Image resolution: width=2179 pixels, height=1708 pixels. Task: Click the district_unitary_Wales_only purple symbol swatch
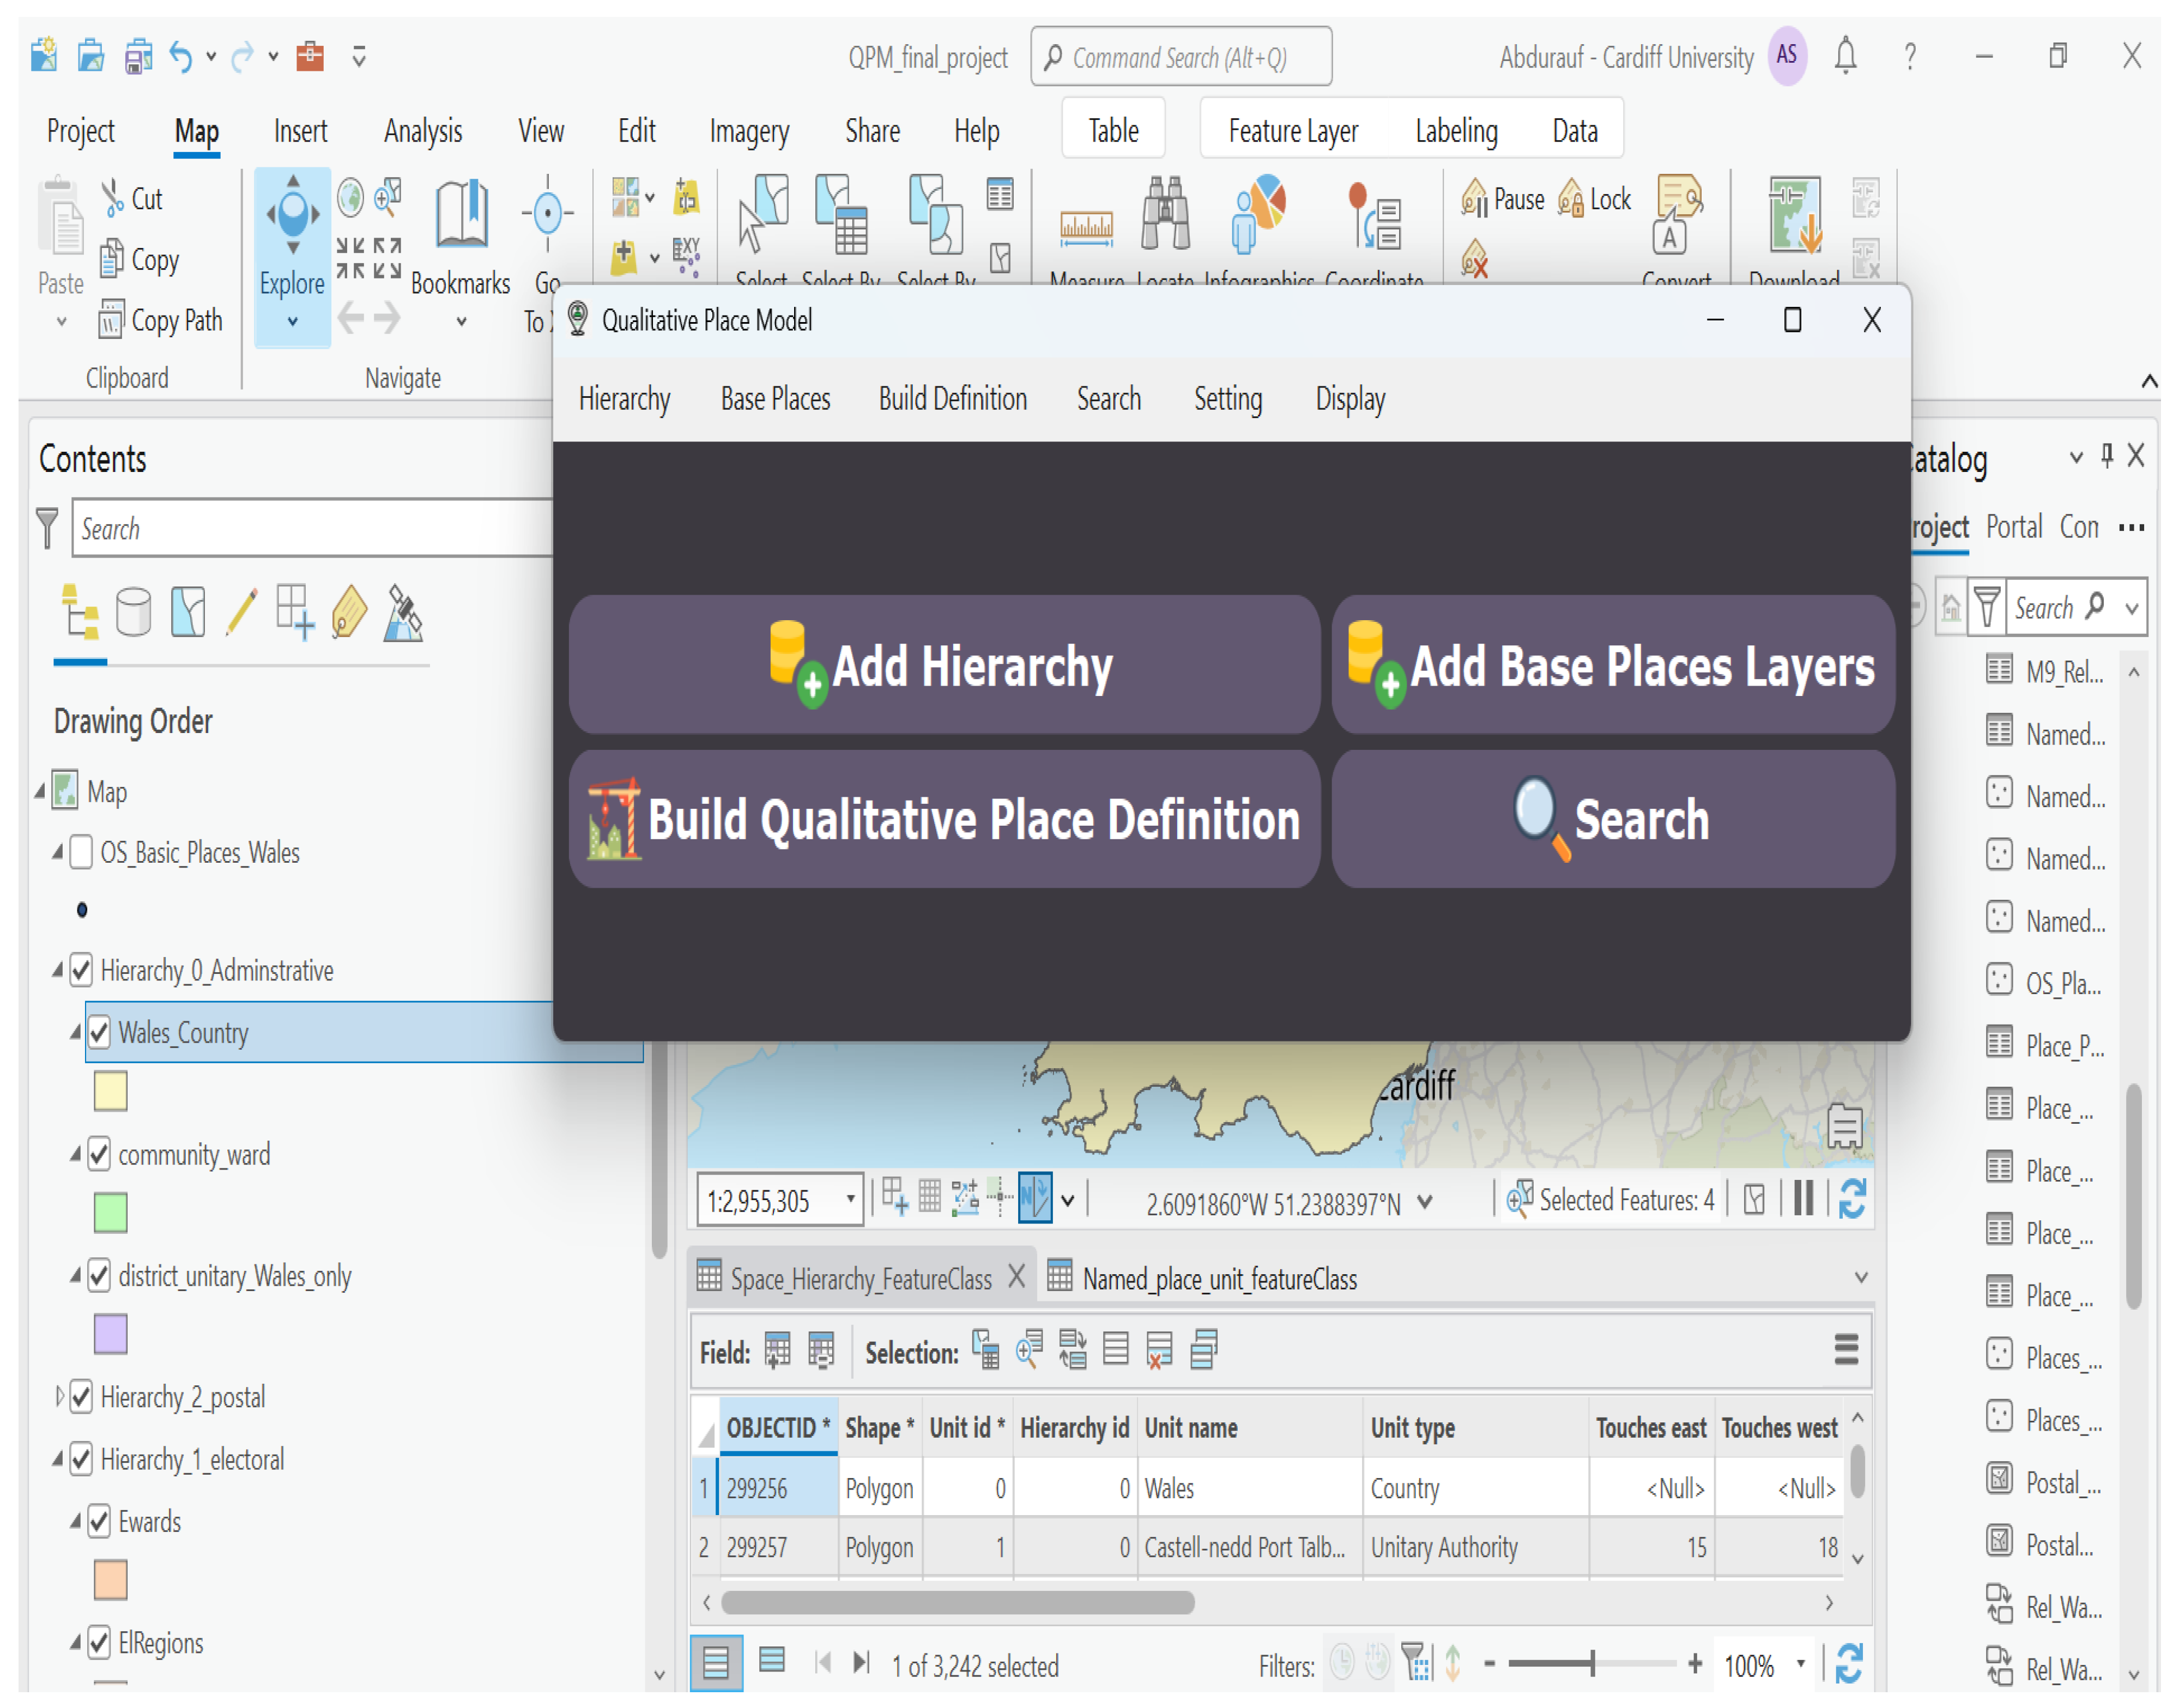point(110,1334)
